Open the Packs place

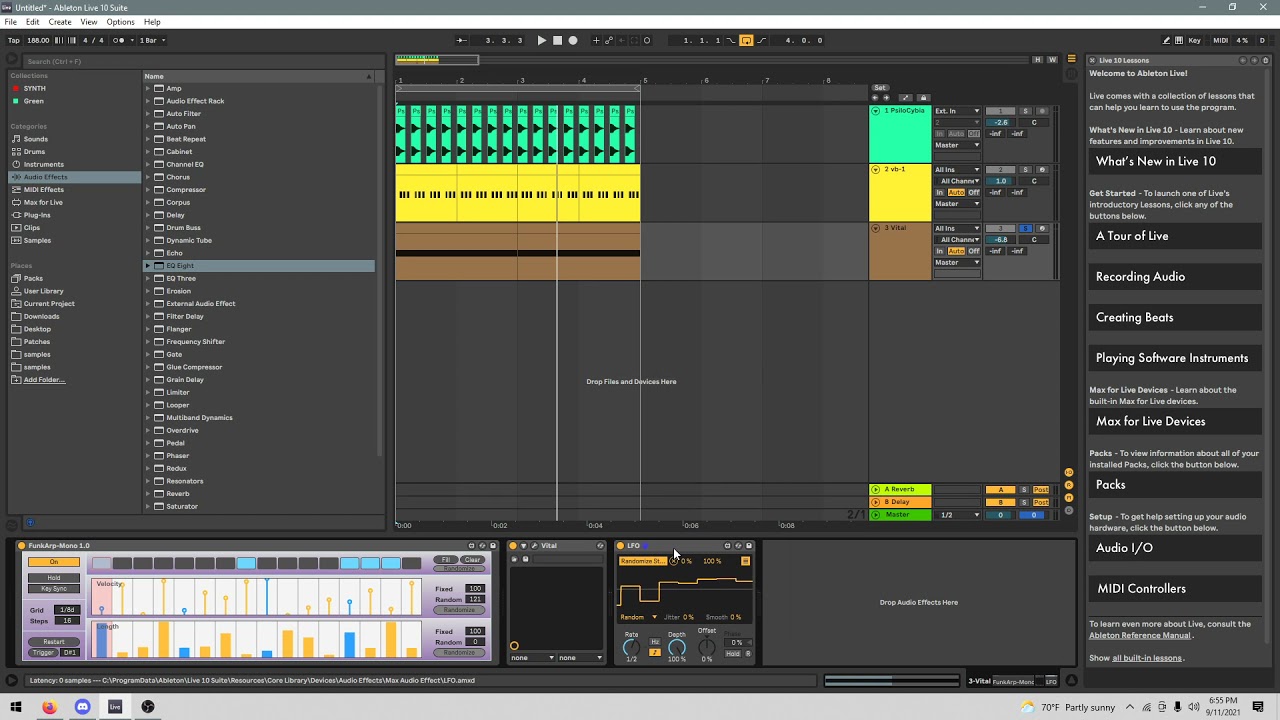(33, 278)
